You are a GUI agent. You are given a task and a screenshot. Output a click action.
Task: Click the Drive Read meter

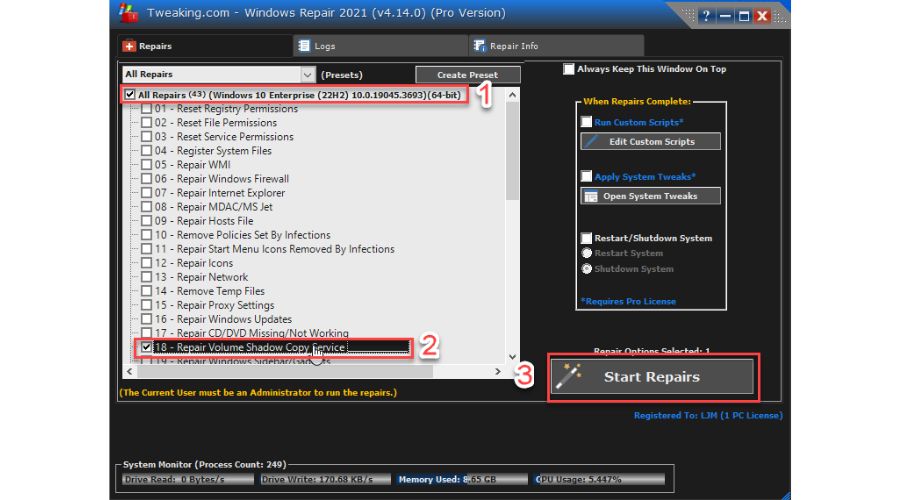(188, 479)
